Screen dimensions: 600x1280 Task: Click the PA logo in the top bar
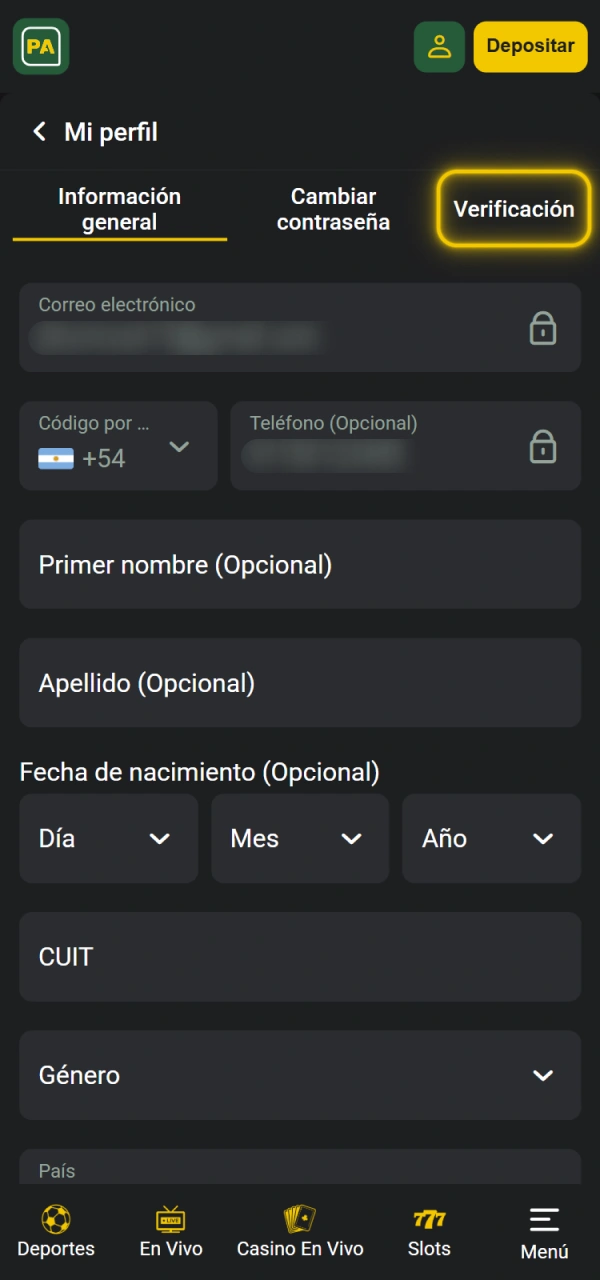40,46
